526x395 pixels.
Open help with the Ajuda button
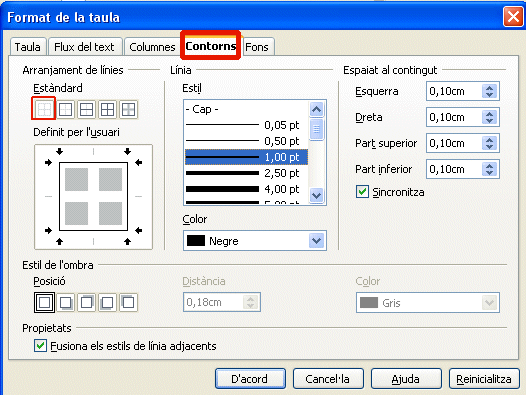[x=406, y=379]
